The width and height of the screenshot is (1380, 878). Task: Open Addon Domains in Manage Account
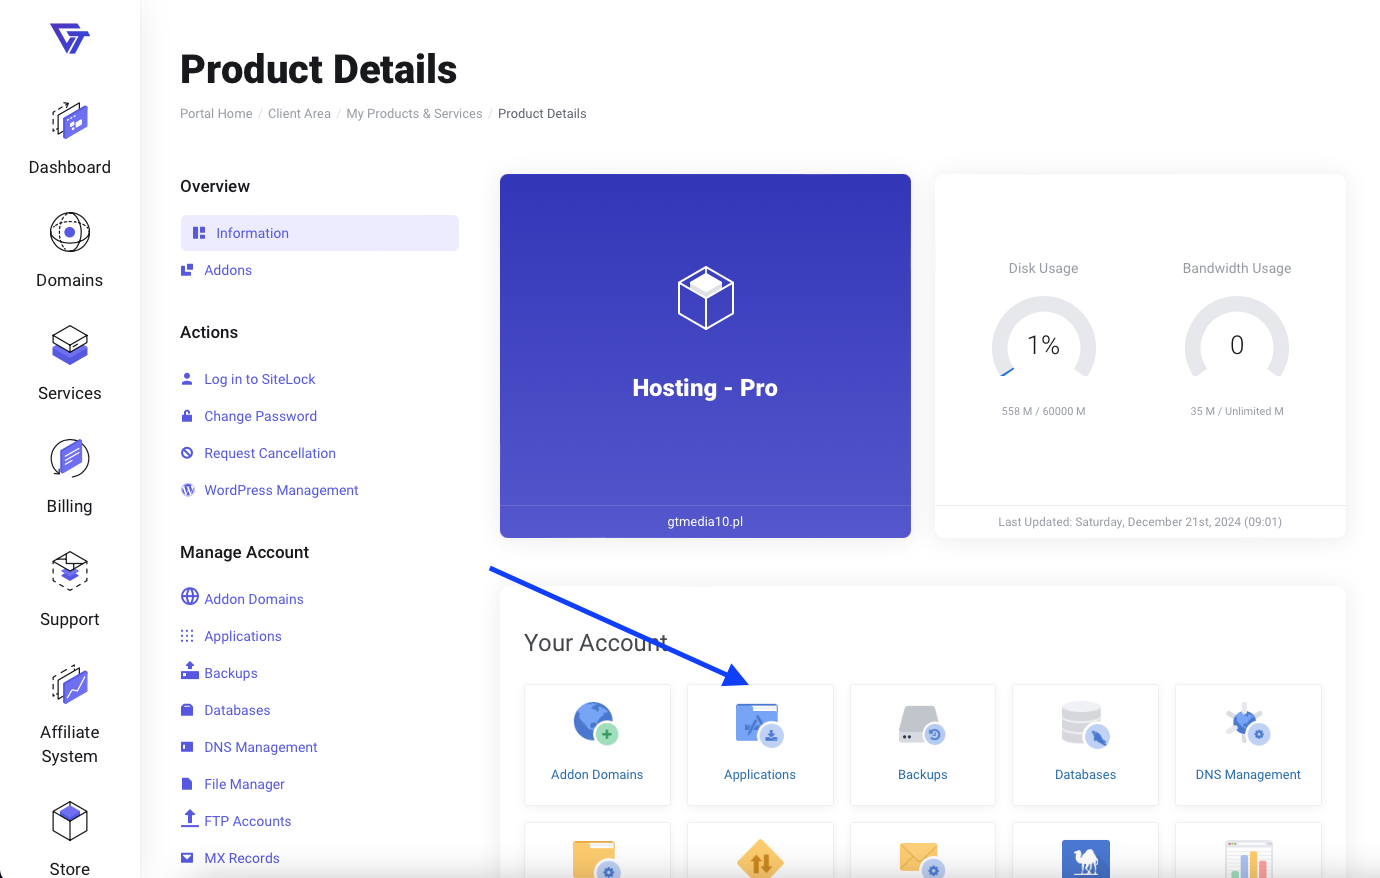pos(254,599)
